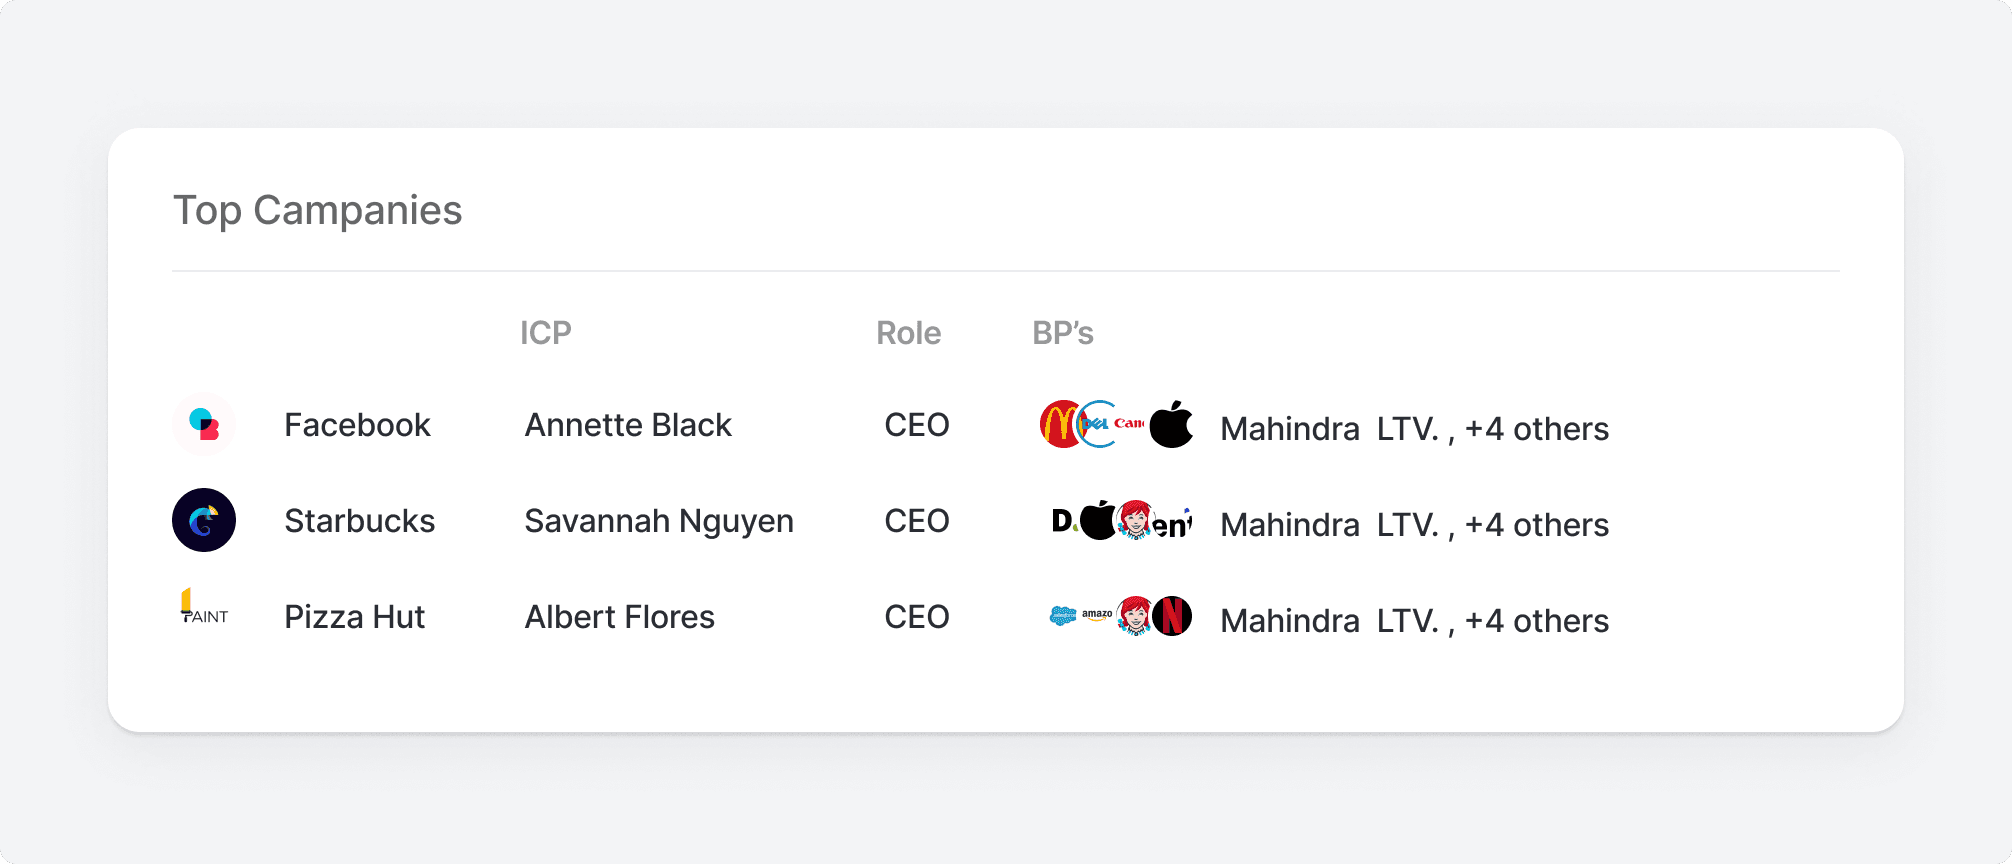Select contact Annette Black
The height and width of the screenshot is (864, 2012).
628,425
